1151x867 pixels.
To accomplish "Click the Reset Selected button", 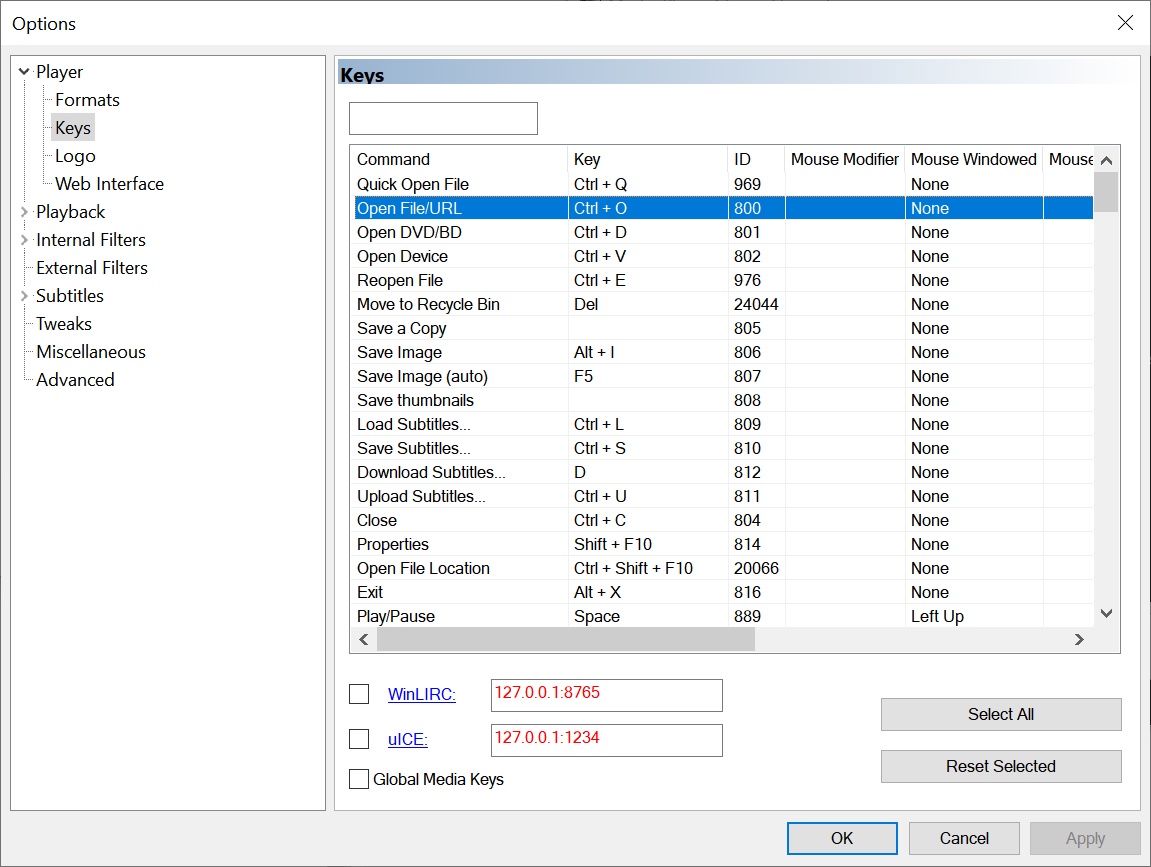I will point(1000,766).
